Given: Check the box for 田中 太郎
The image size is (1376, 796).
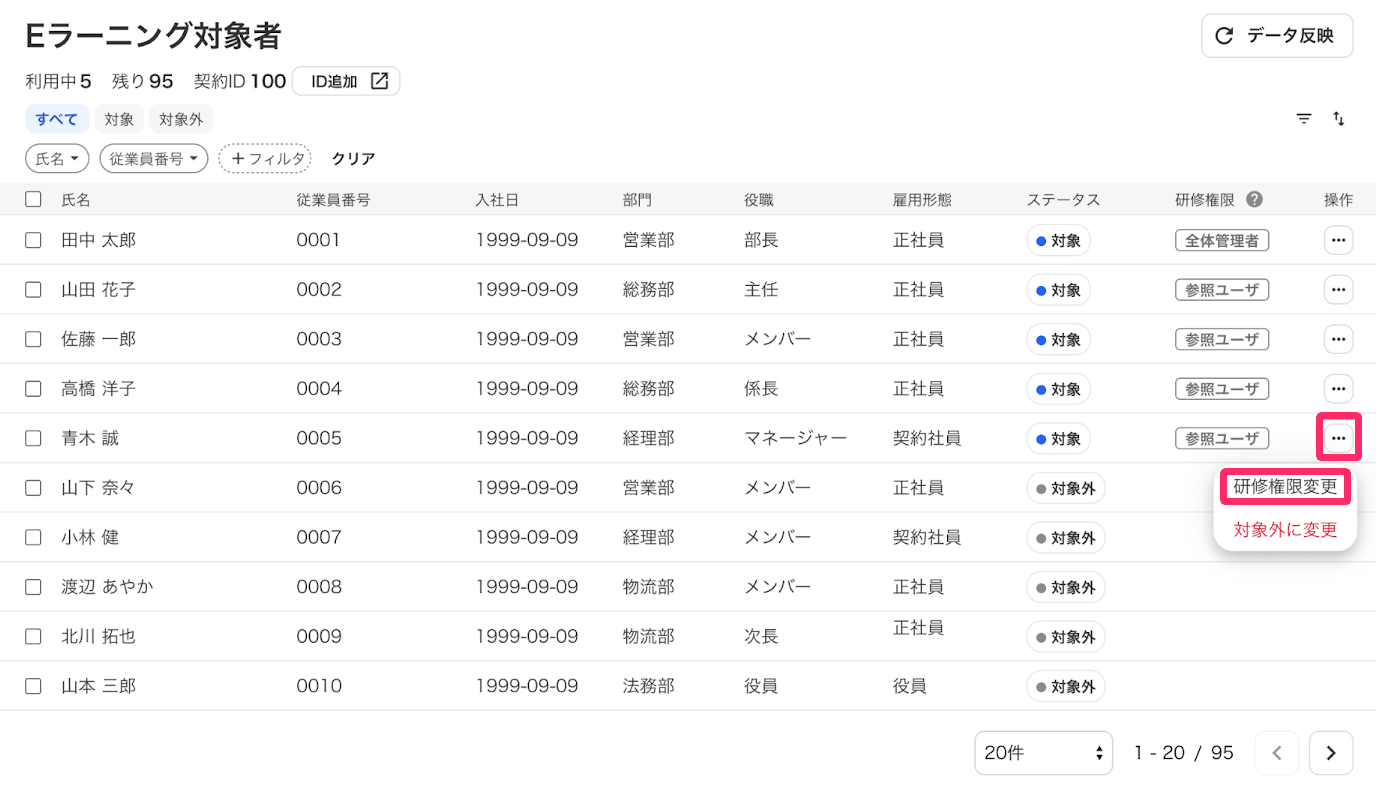Looking at the screenshot, I should (34, 240).
